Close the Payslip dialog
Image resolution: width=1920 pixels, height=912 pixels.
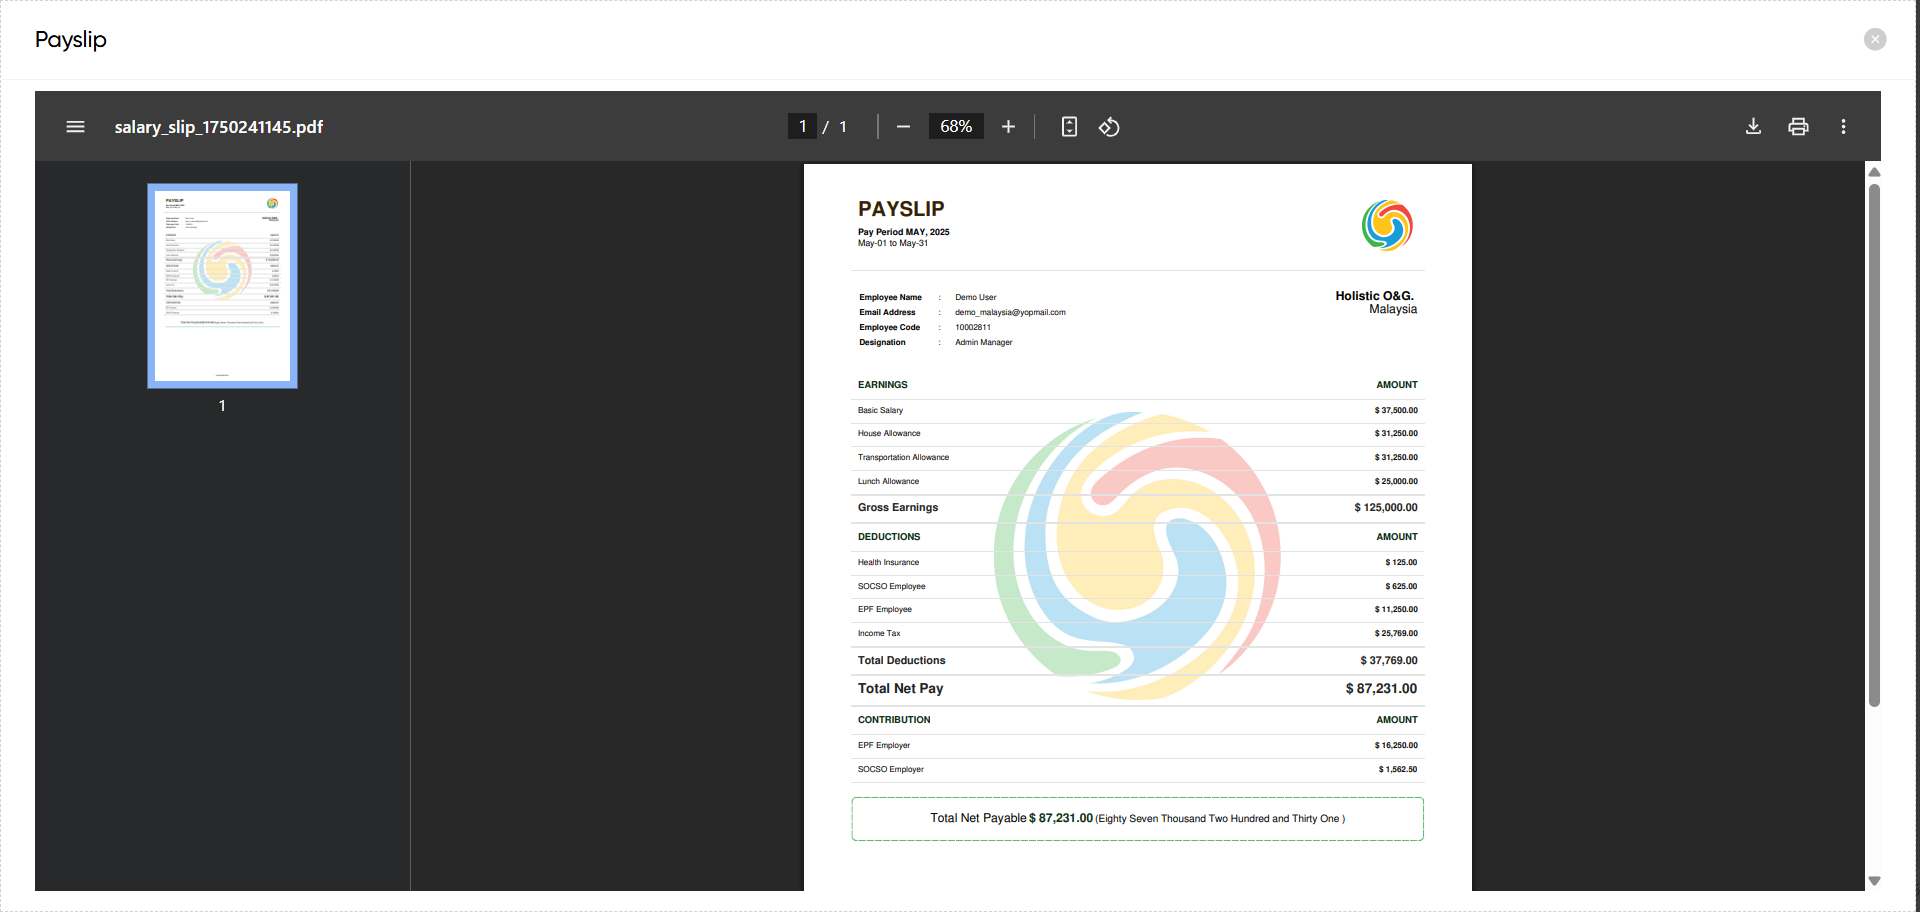[1875, 39]
